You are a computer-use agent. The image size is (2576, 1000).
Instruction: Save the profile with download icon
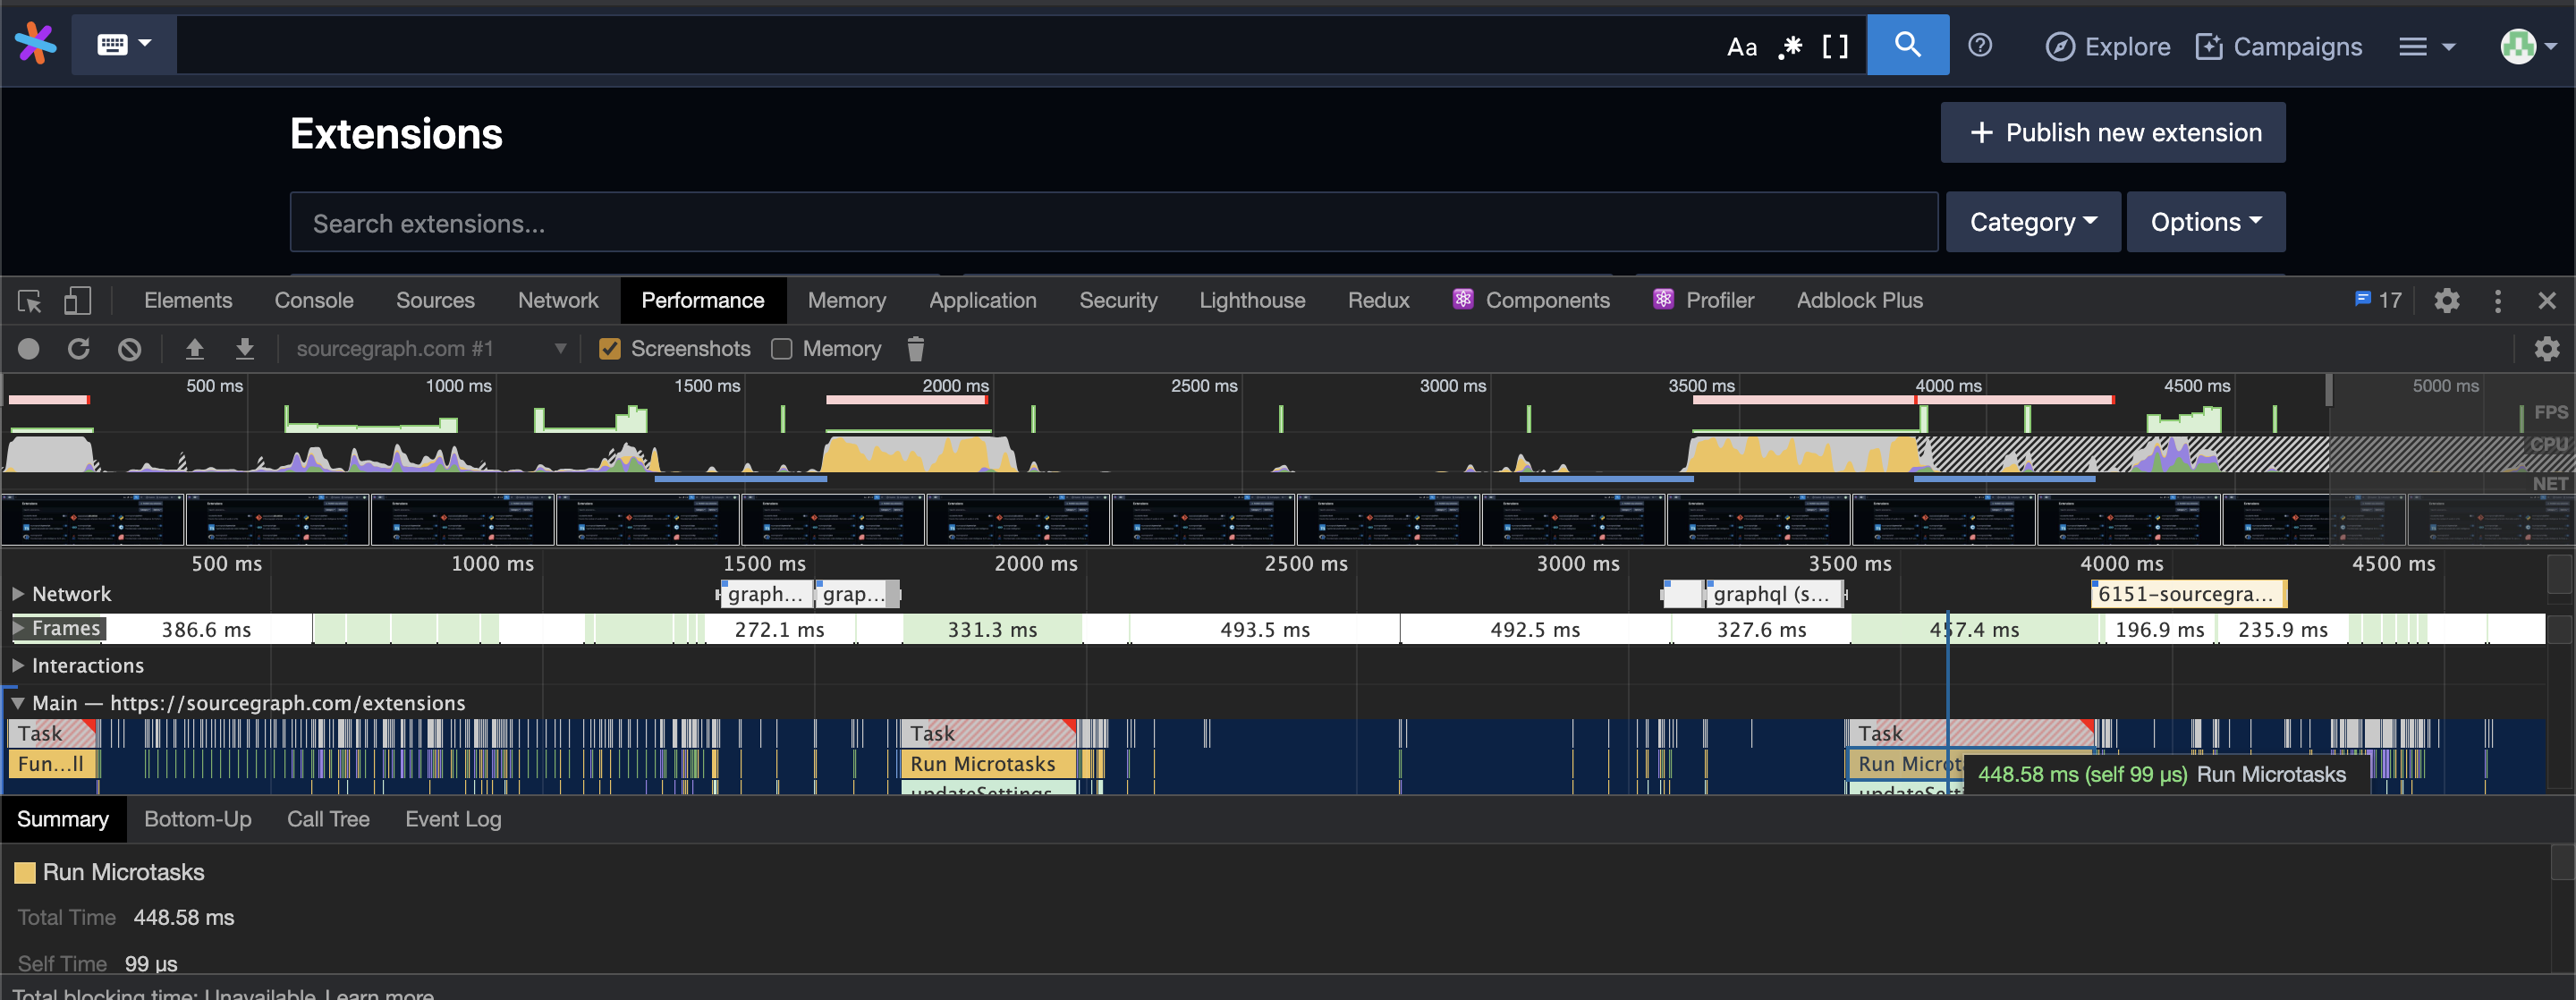pos(244,348)
